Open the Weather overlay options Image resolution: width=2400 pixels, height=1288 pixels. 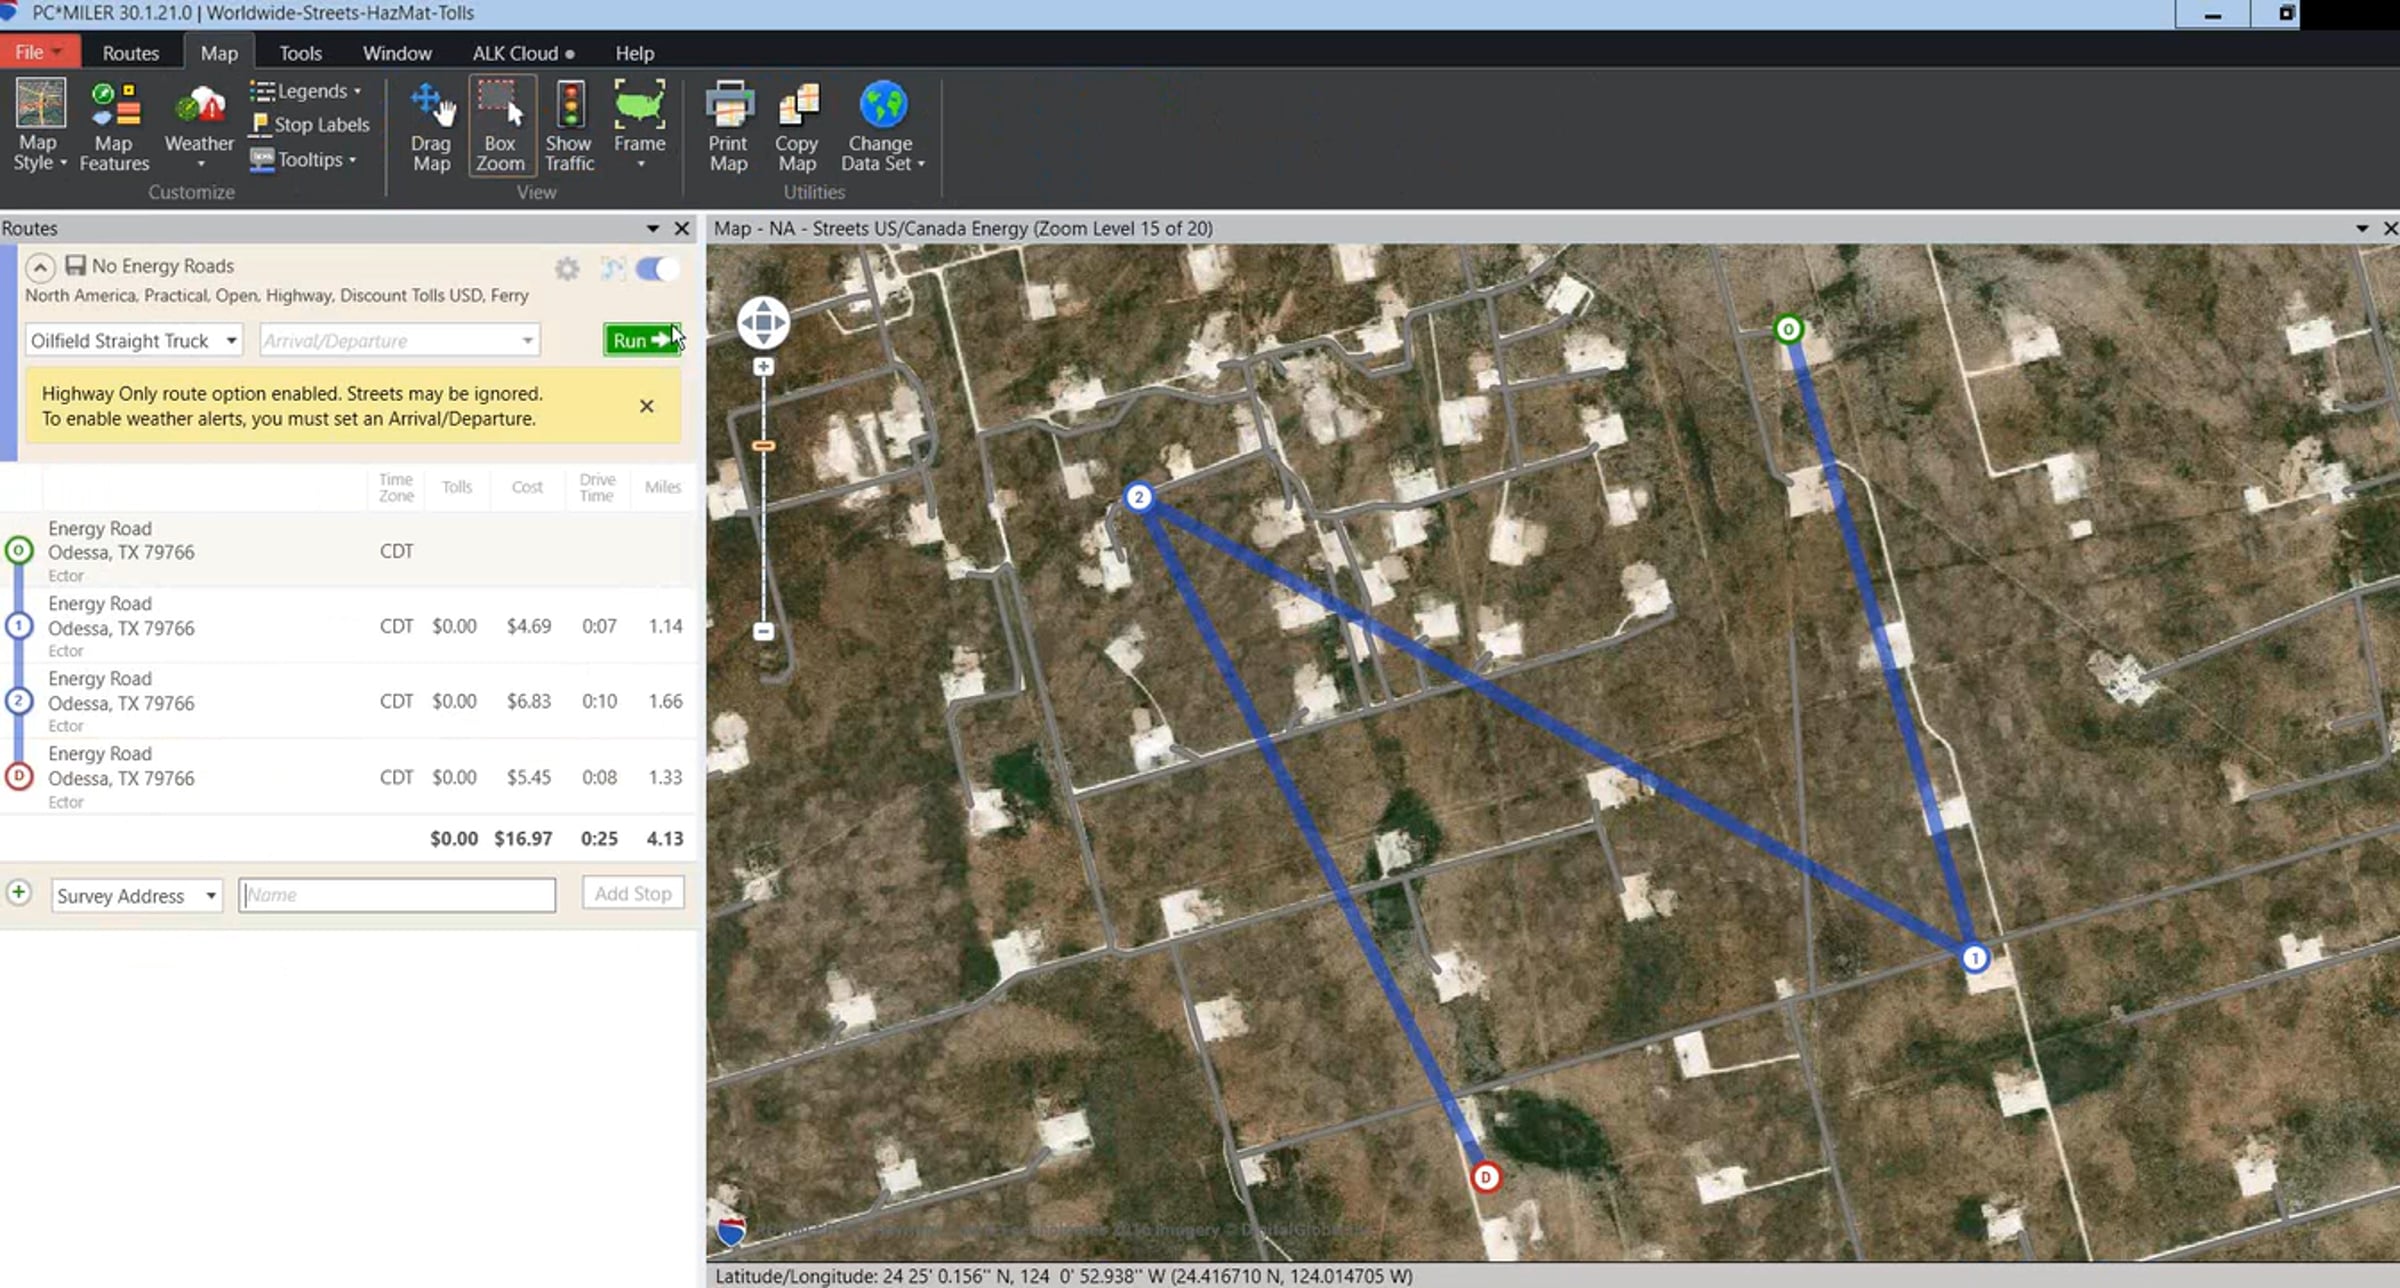[x=199, y=125]
